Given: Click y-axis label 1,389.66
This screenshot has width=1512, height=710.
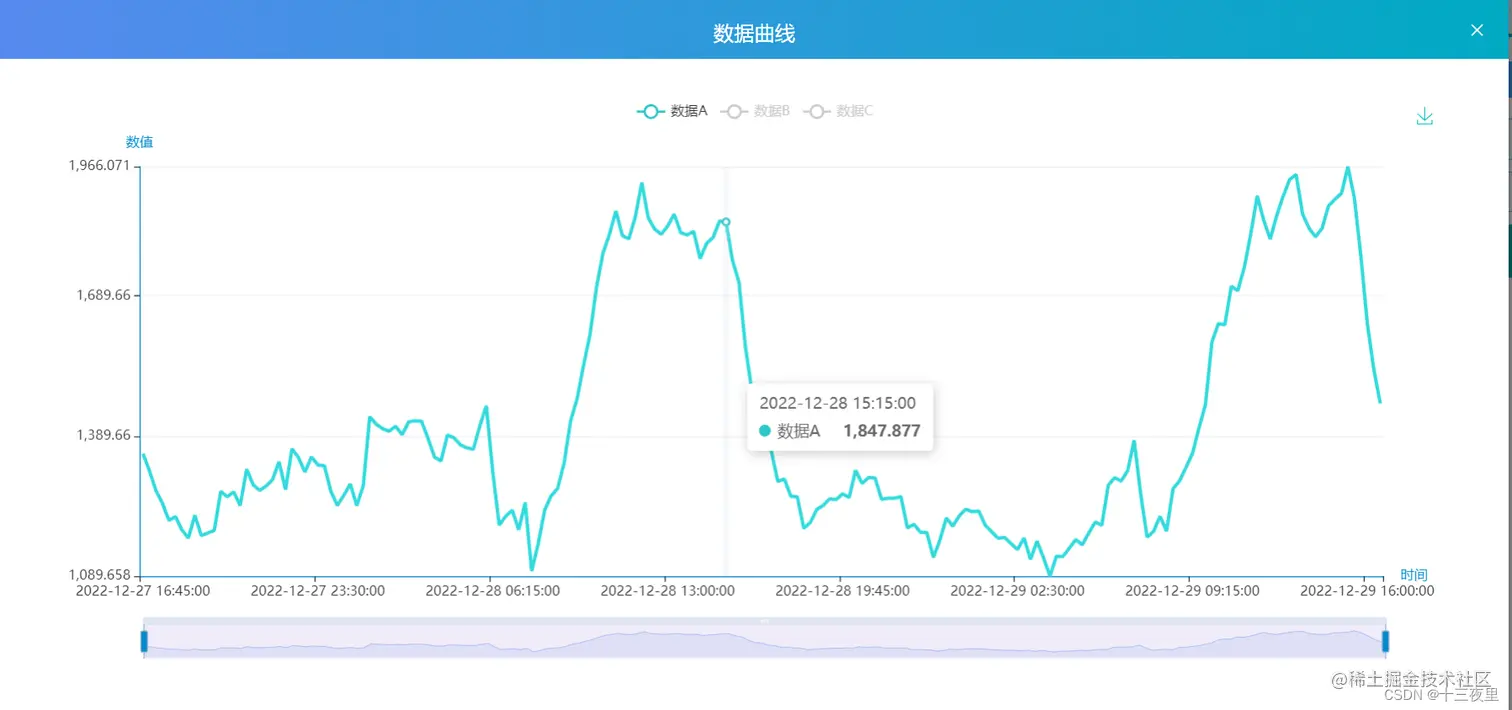Looking at the screenshot, I should tap(105, 435).
